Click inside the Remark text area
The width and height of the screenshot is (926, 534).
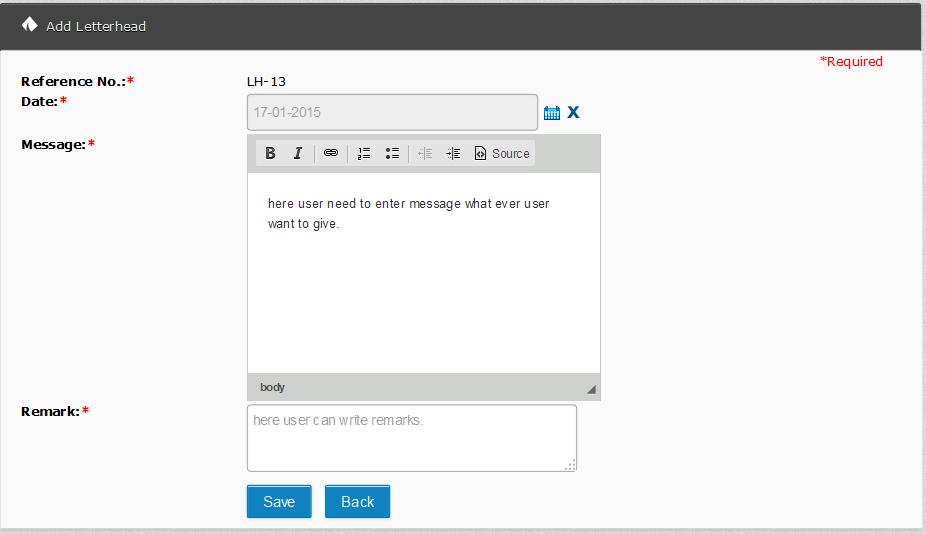pos(411,438)
